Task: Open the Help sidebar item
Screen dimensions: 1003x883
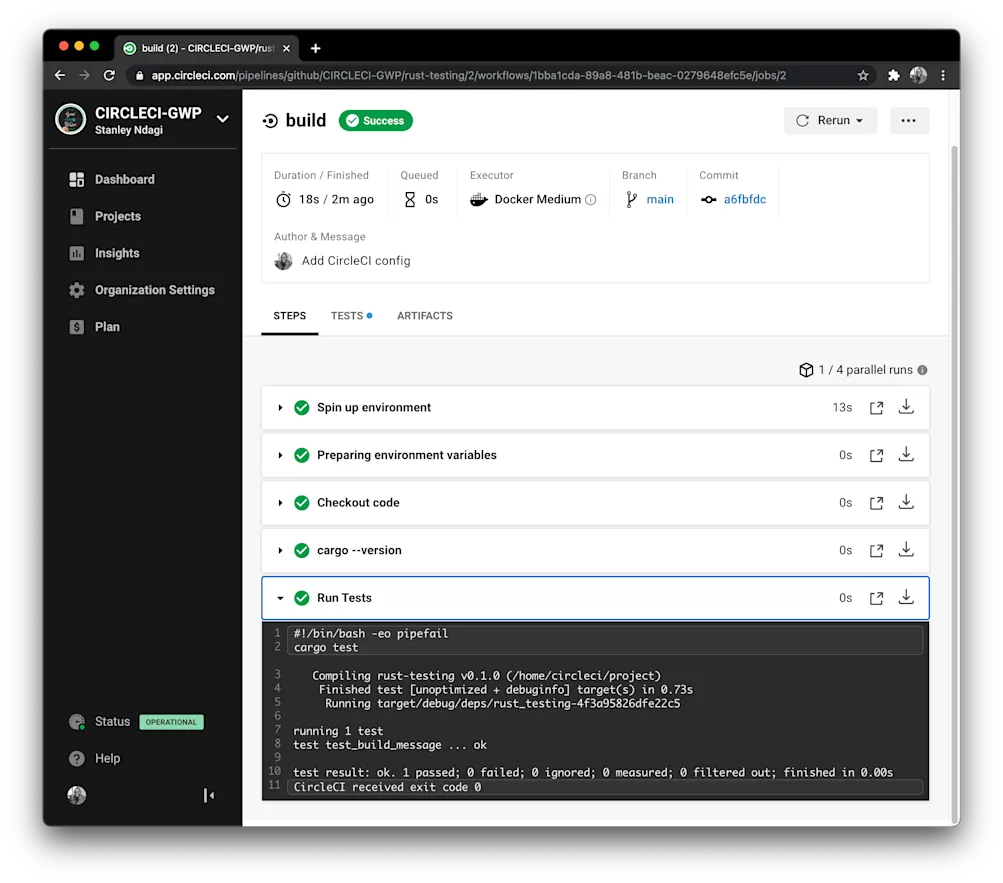Action: point(95,758)
